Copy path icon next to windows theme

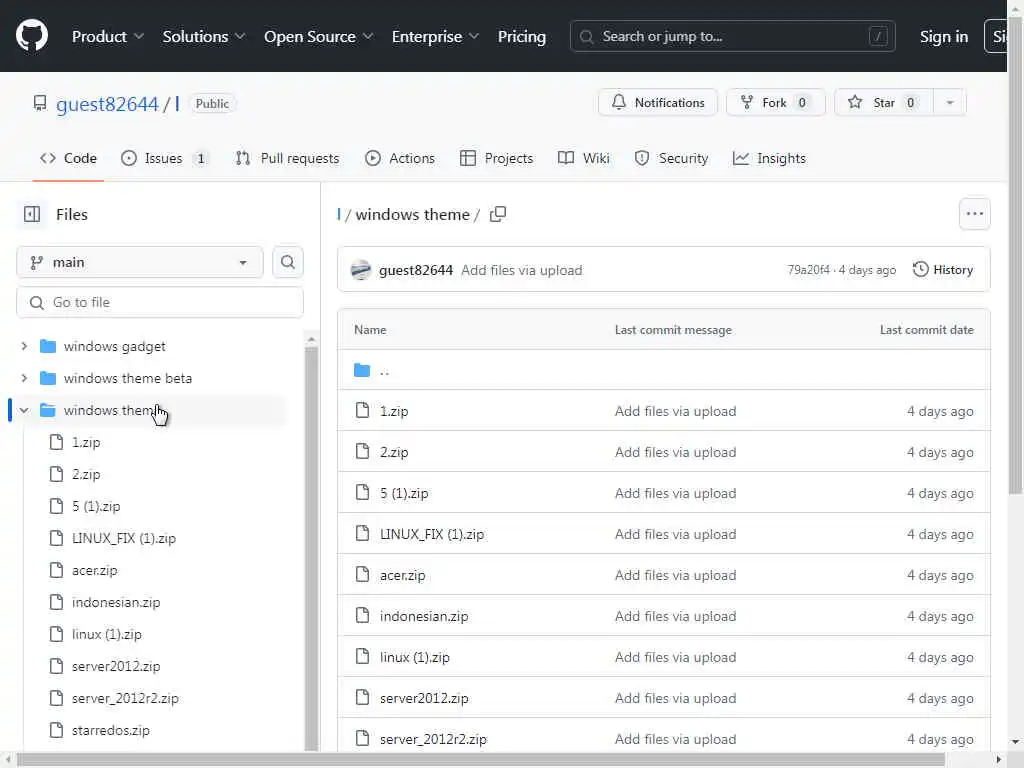[x=498, y=214]
